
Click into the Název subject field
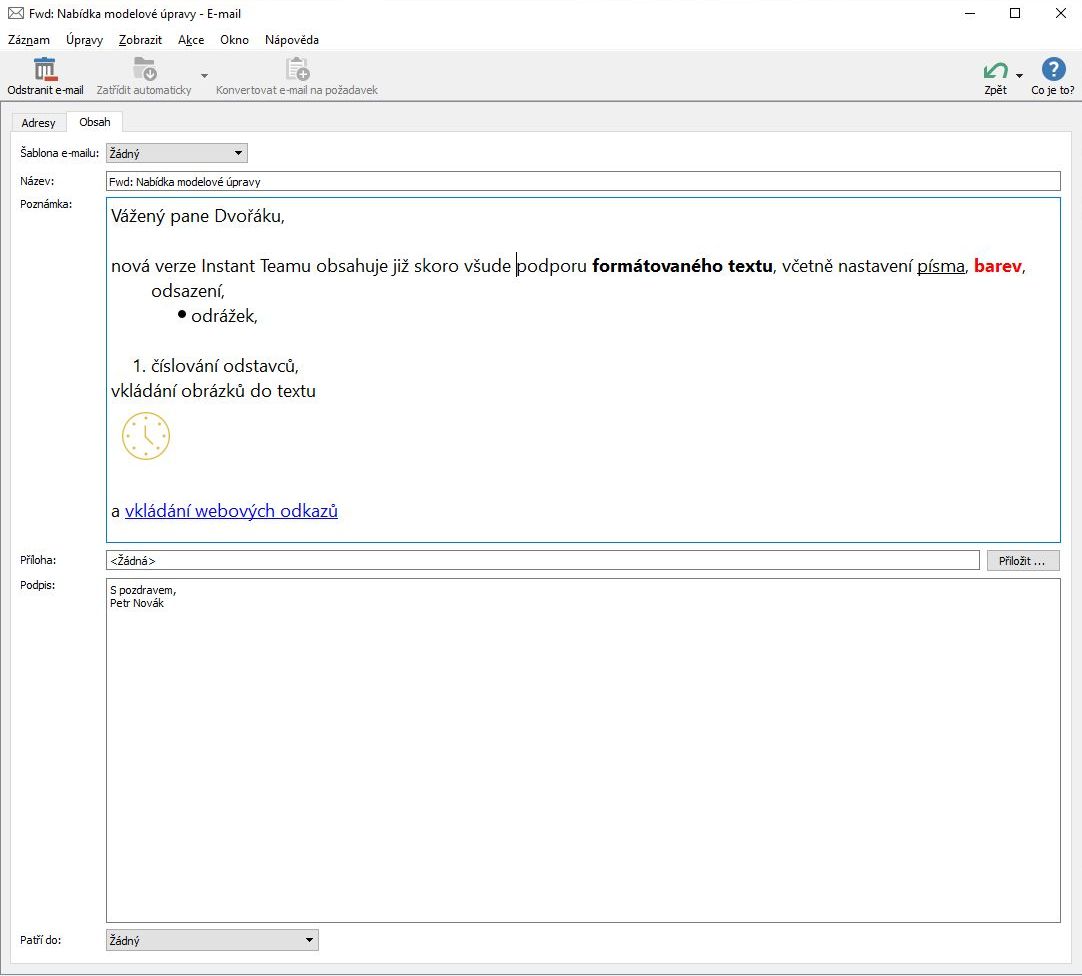pyautogui.click(x=582, y=182)
